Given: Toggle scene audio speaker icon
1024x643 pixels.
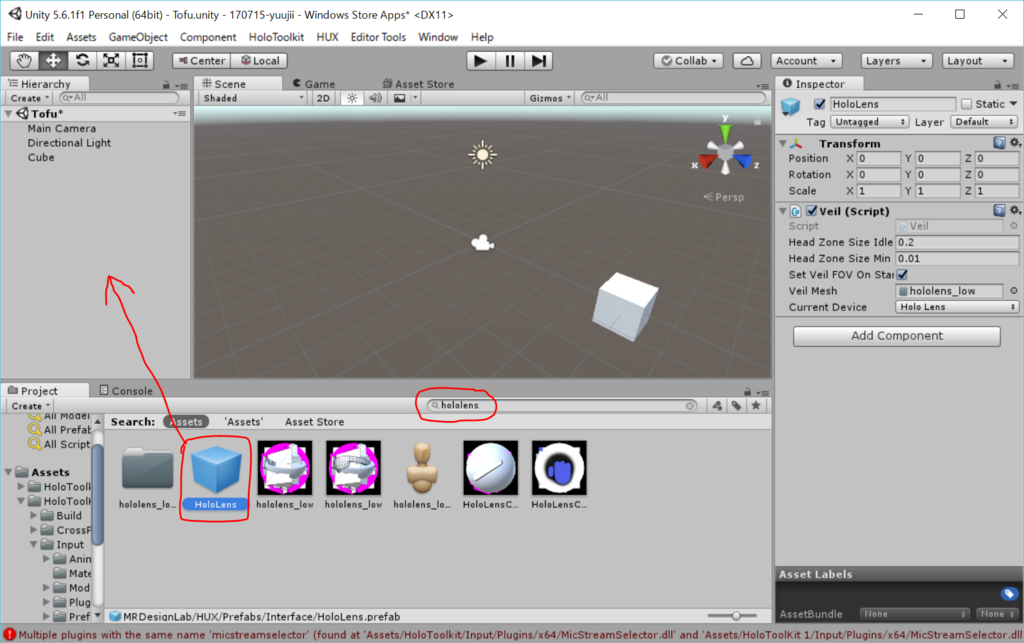Looking at the screenshot, I should tap(376, 98).
